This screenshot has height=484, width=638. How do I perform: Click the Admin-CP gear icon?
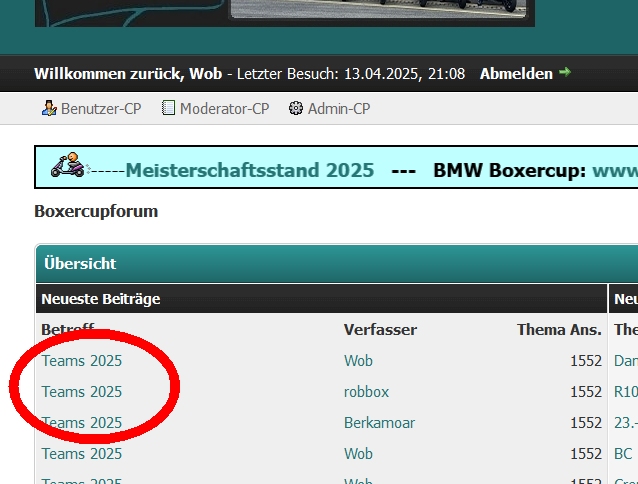click(x=295, y=109)
